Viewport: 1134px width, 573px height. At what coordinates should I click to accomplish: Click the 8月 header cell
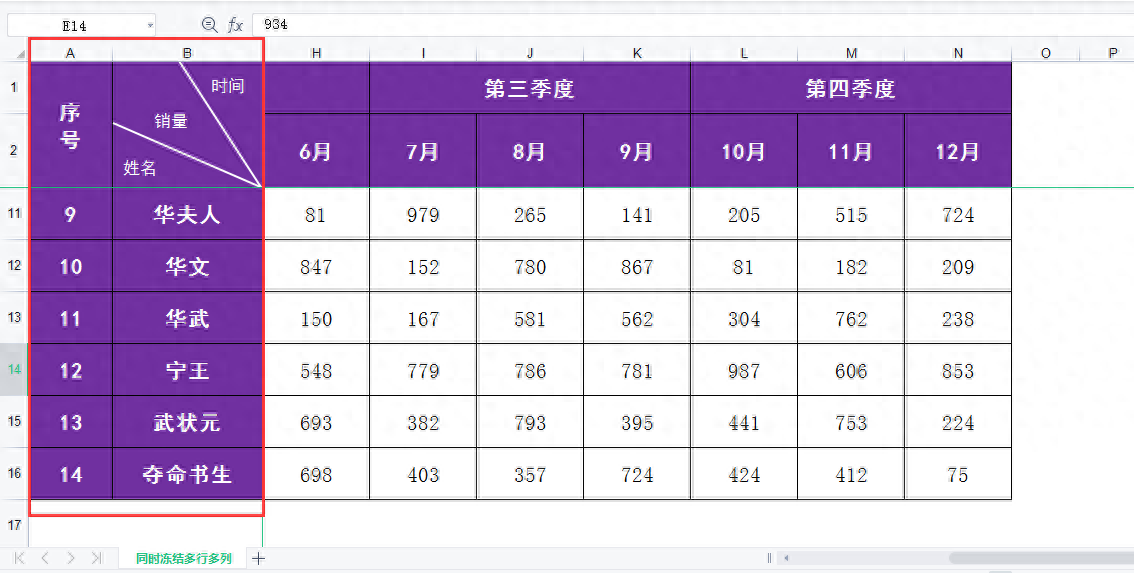tap(530, 150)
